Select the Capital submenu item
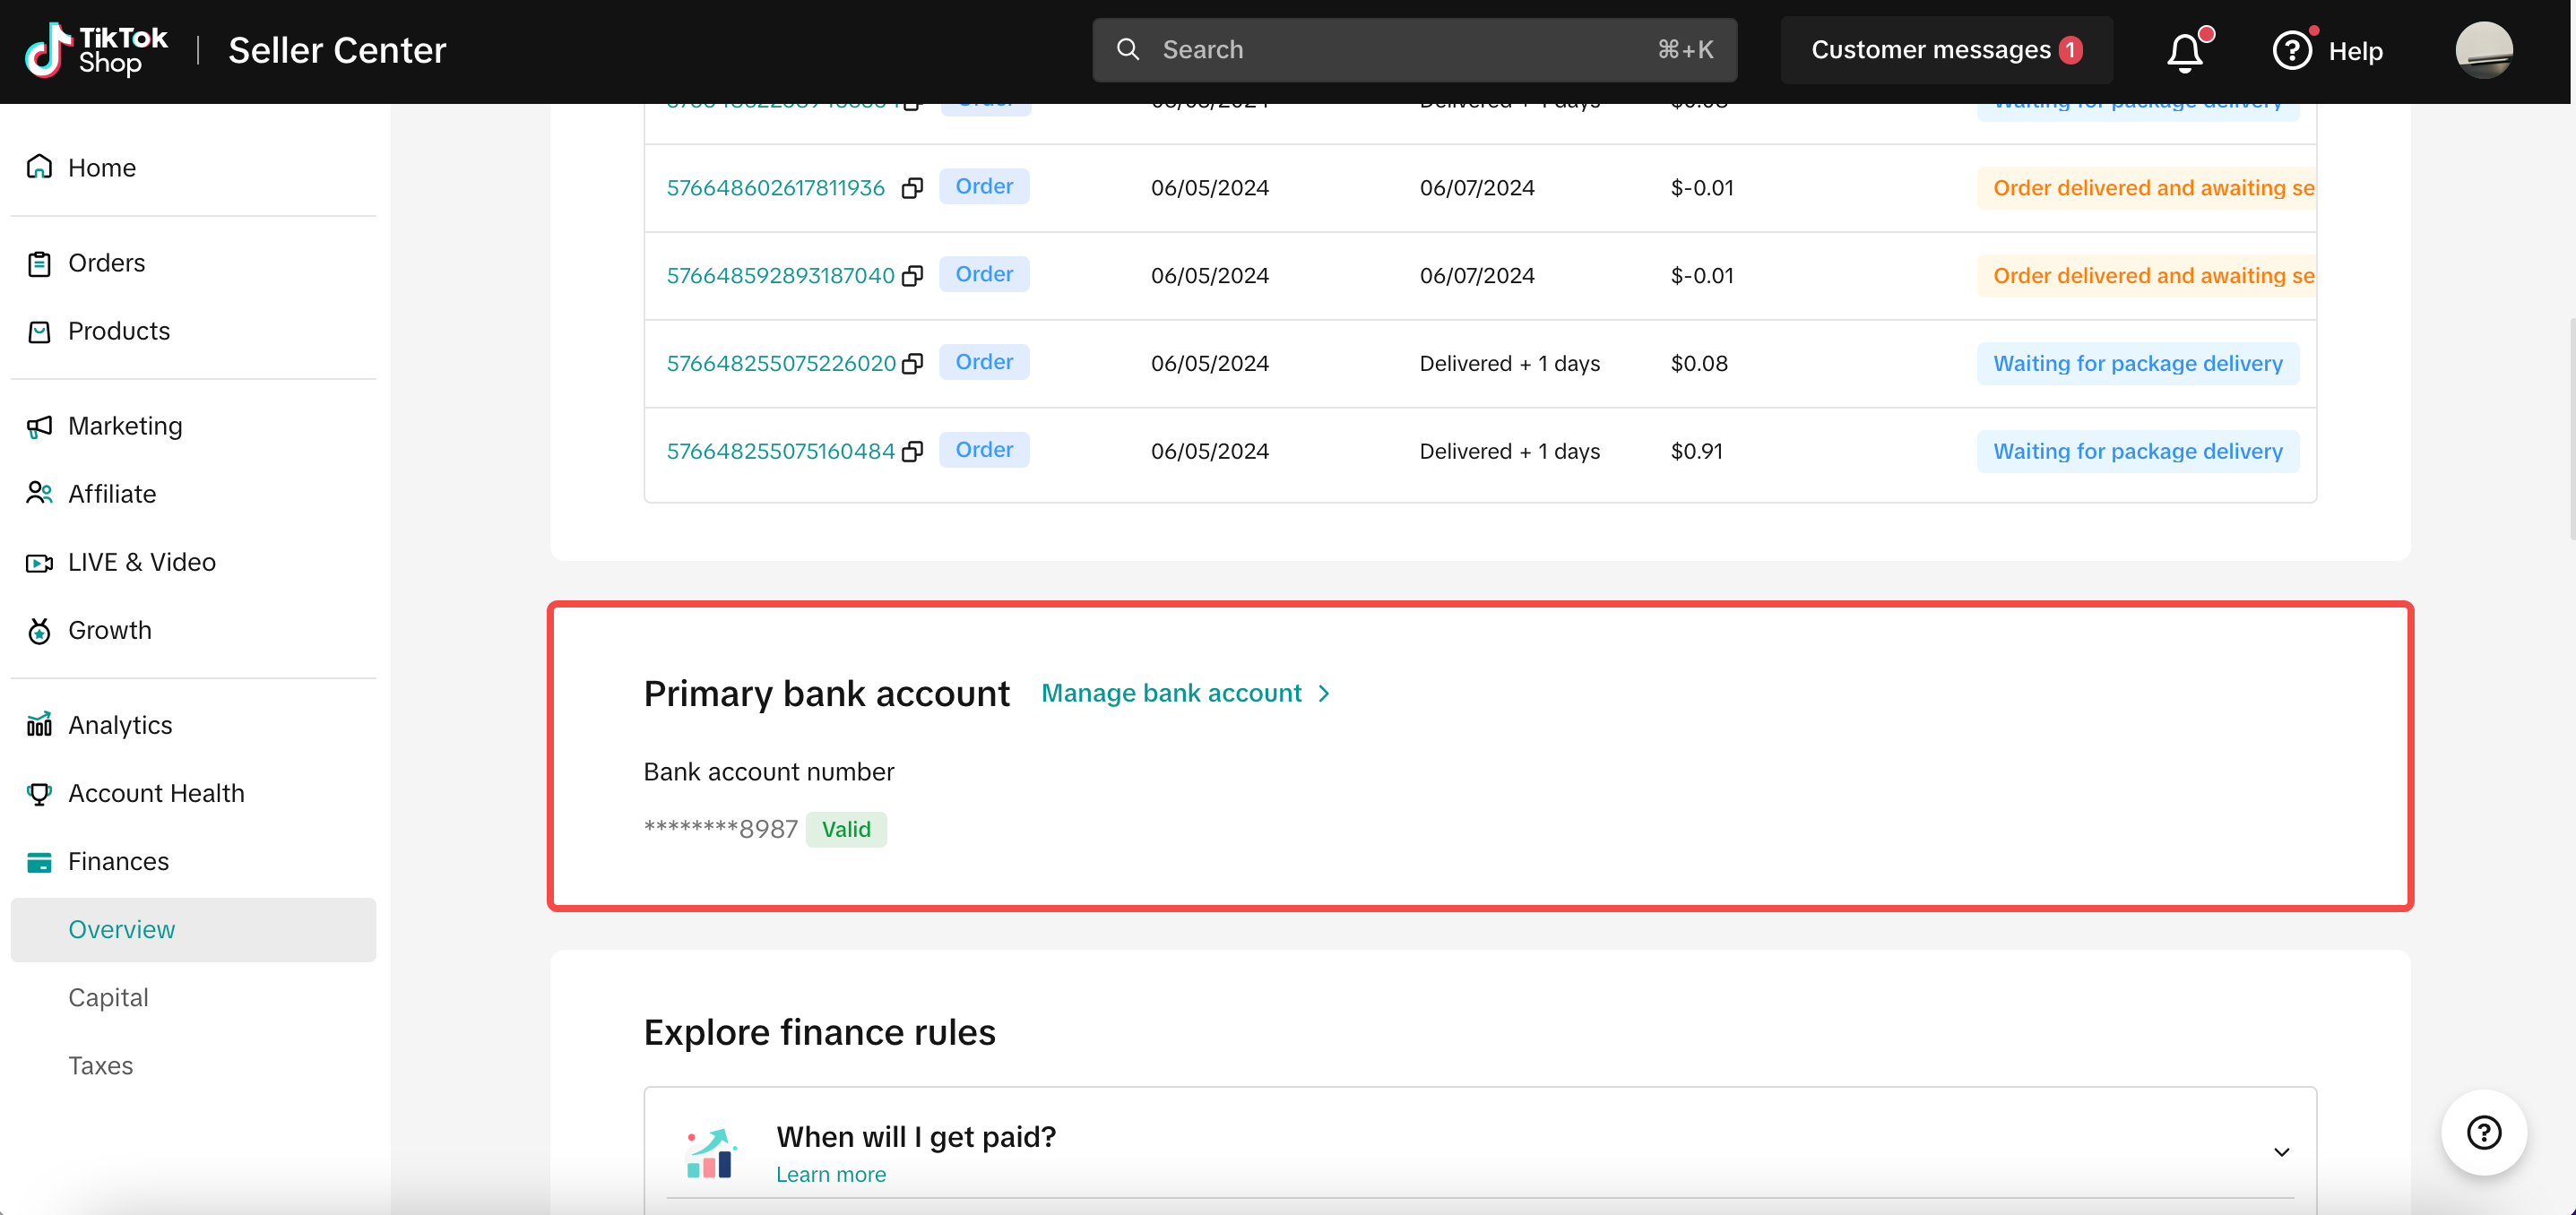The image size is (2576, 1215). [x=108, y=997]
